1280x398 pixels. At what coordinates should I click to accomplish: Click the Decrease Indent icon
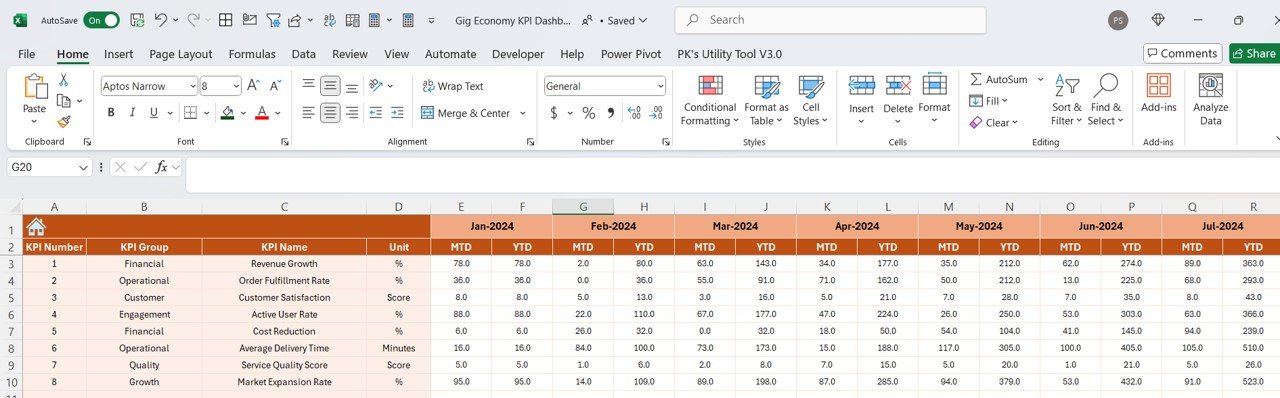376,113
